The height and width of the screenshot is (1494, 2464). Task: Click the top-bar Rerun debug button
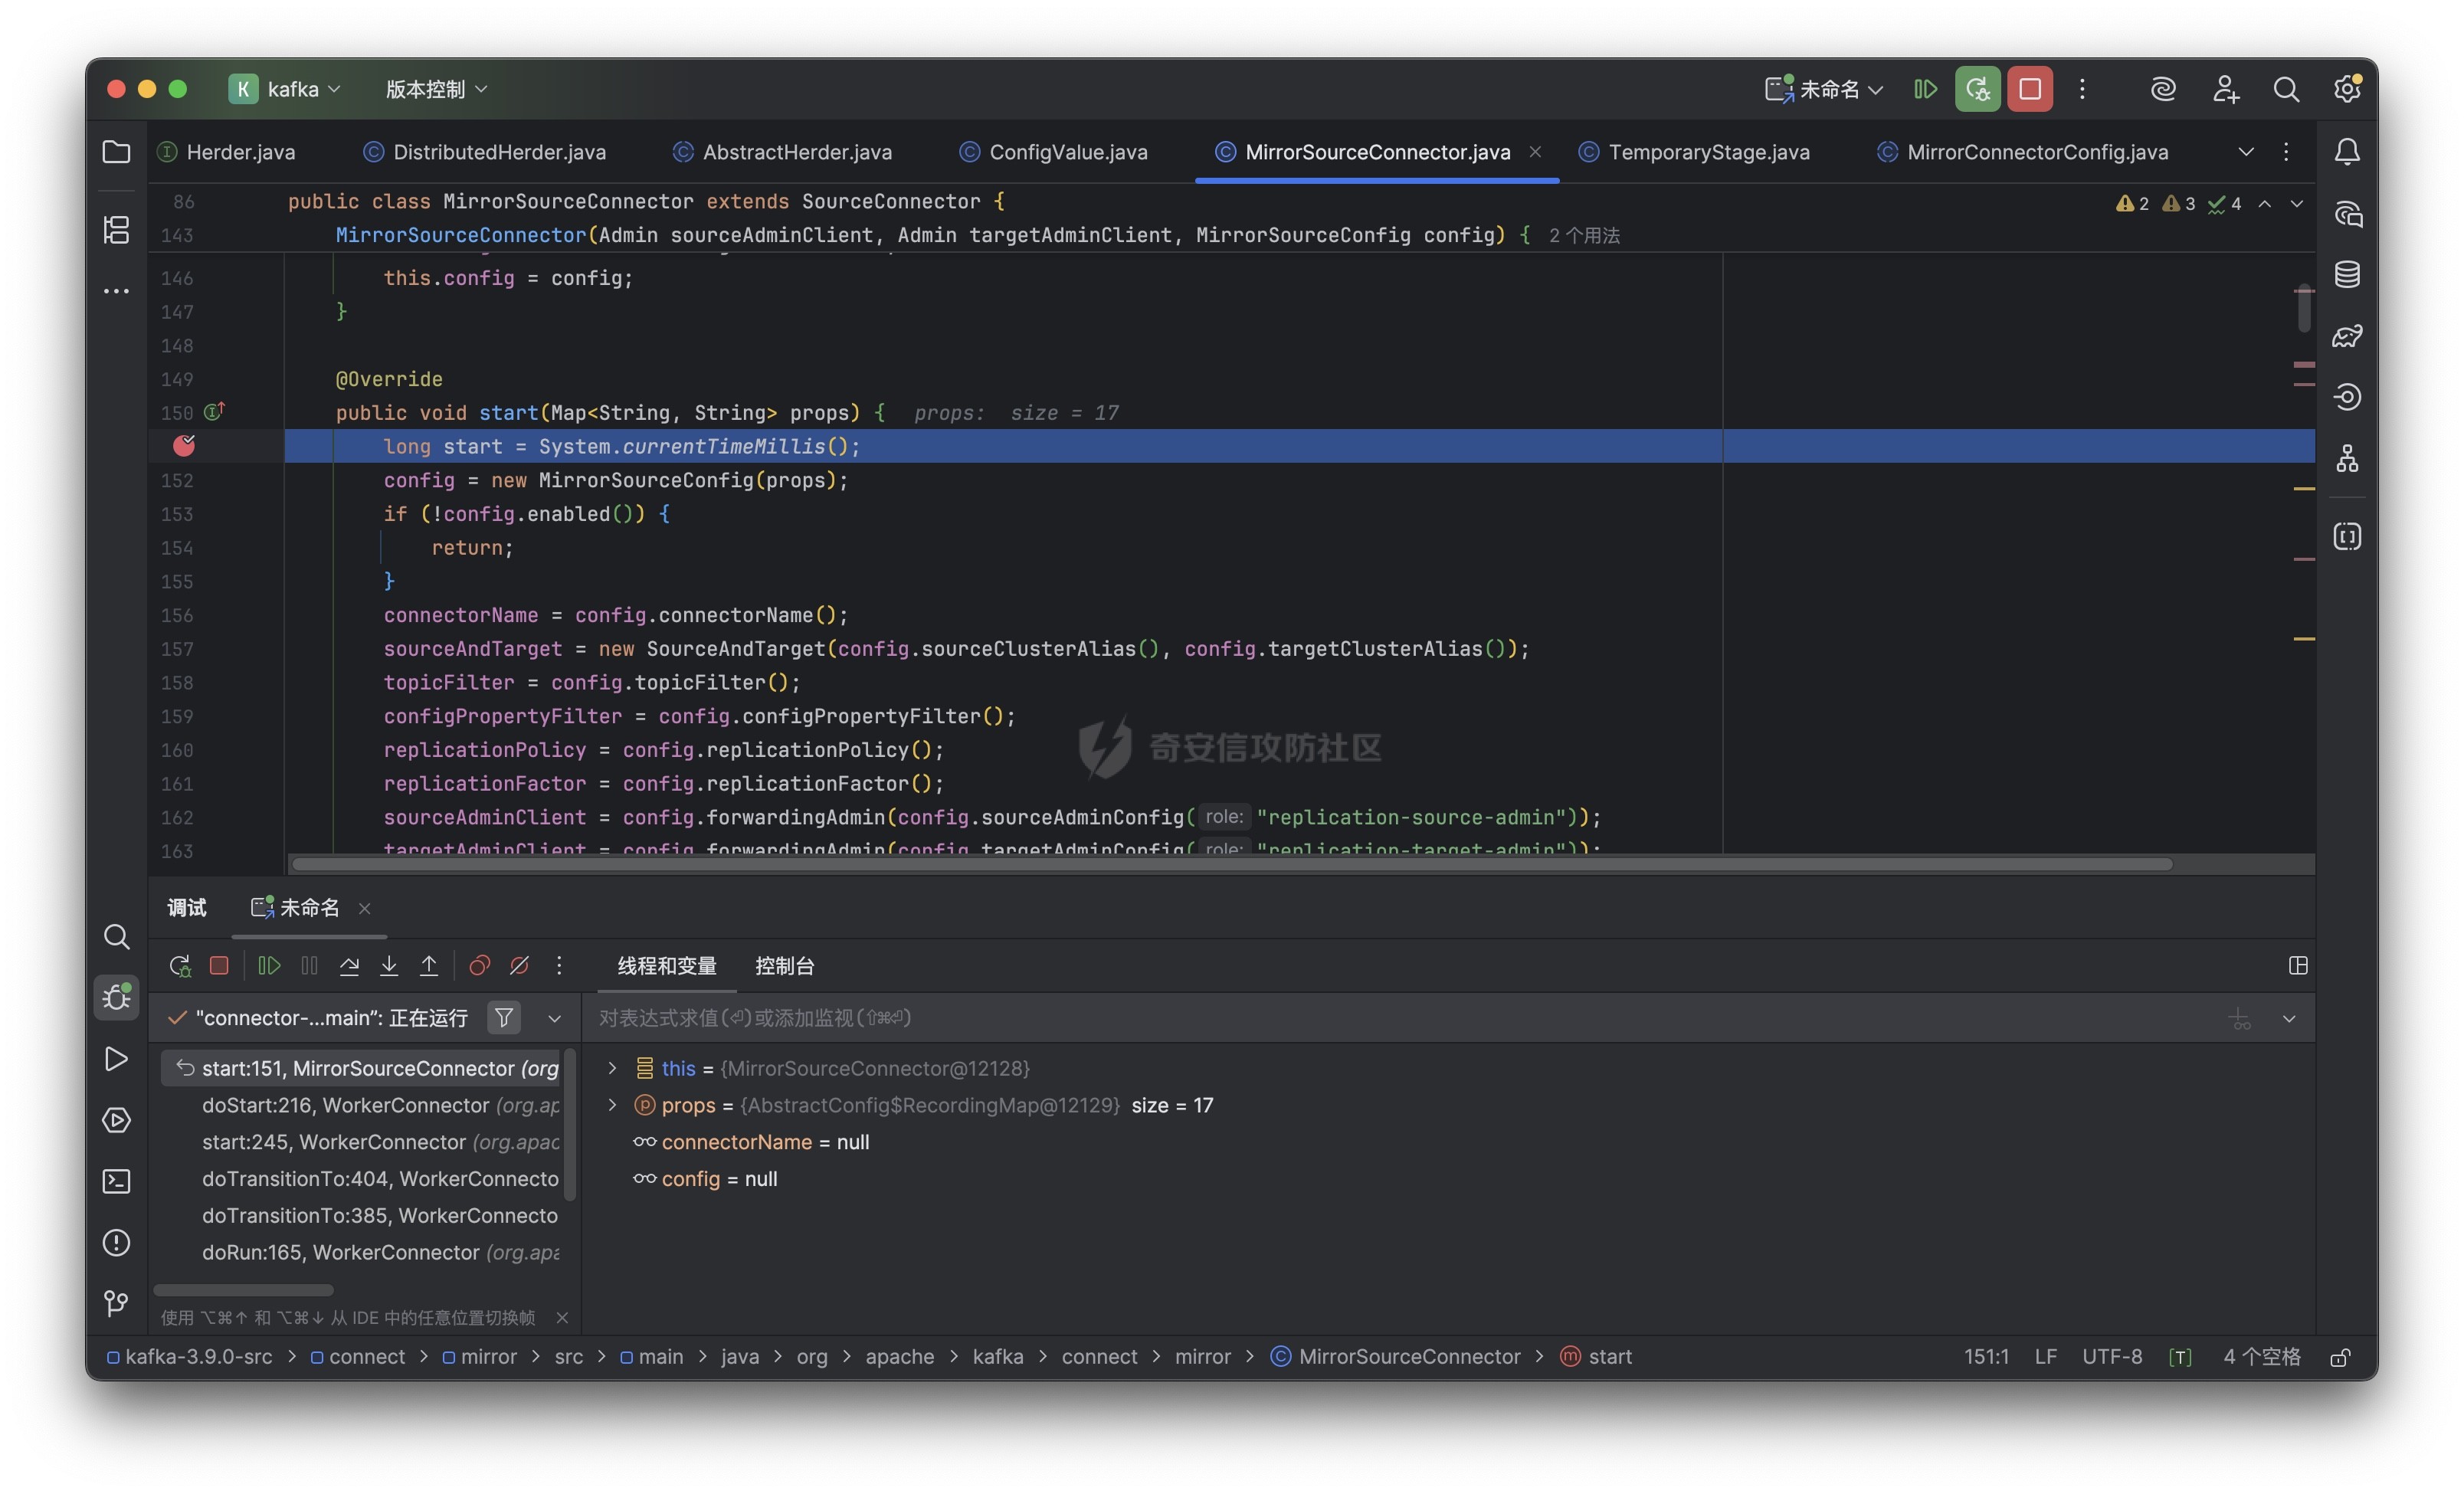pos(1977,89)
